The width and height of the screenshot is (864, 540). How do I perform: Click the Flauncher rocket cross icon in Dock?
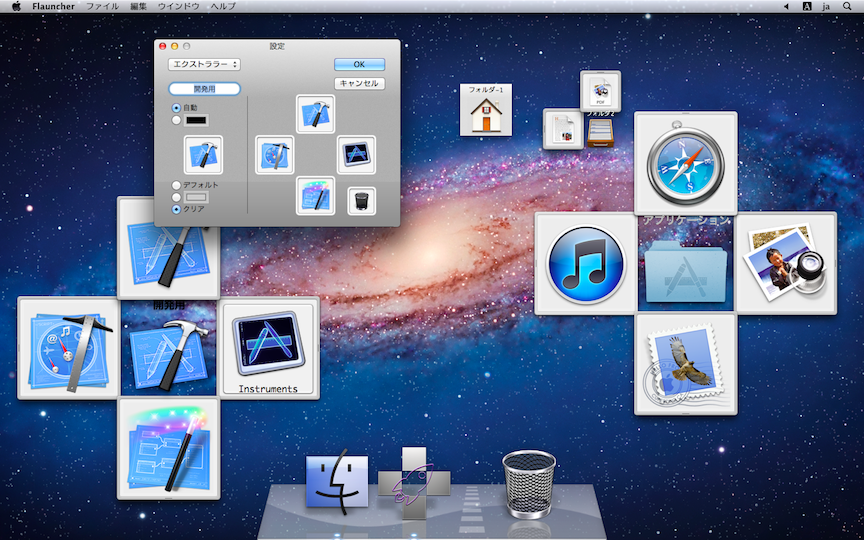coord(414,483)
